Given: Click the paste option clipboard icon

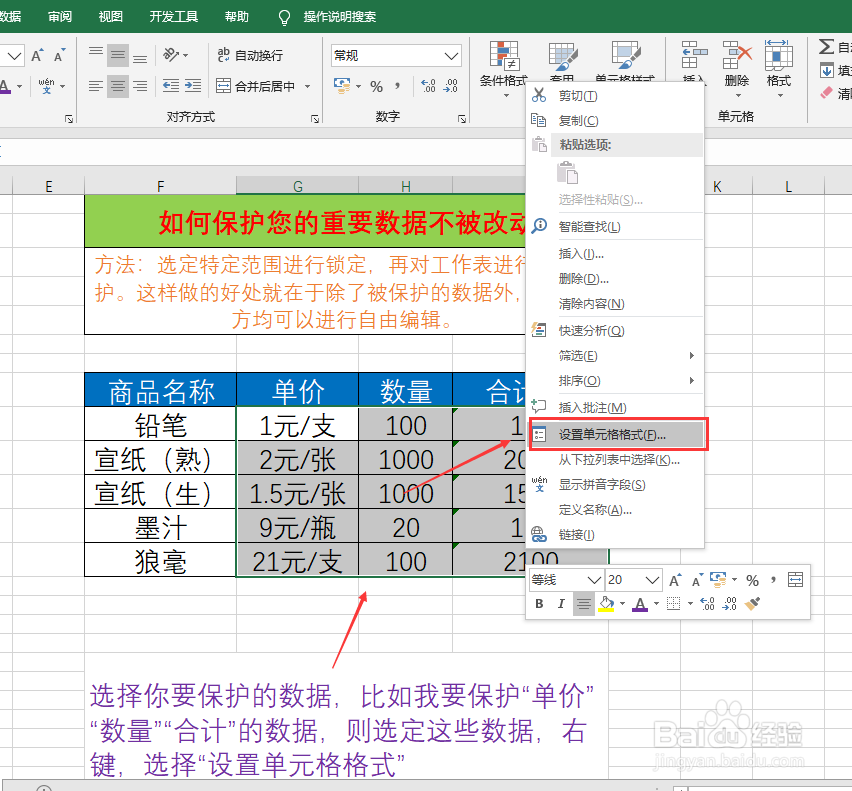Looking at the screenshot, I should [x=567, y=173].
